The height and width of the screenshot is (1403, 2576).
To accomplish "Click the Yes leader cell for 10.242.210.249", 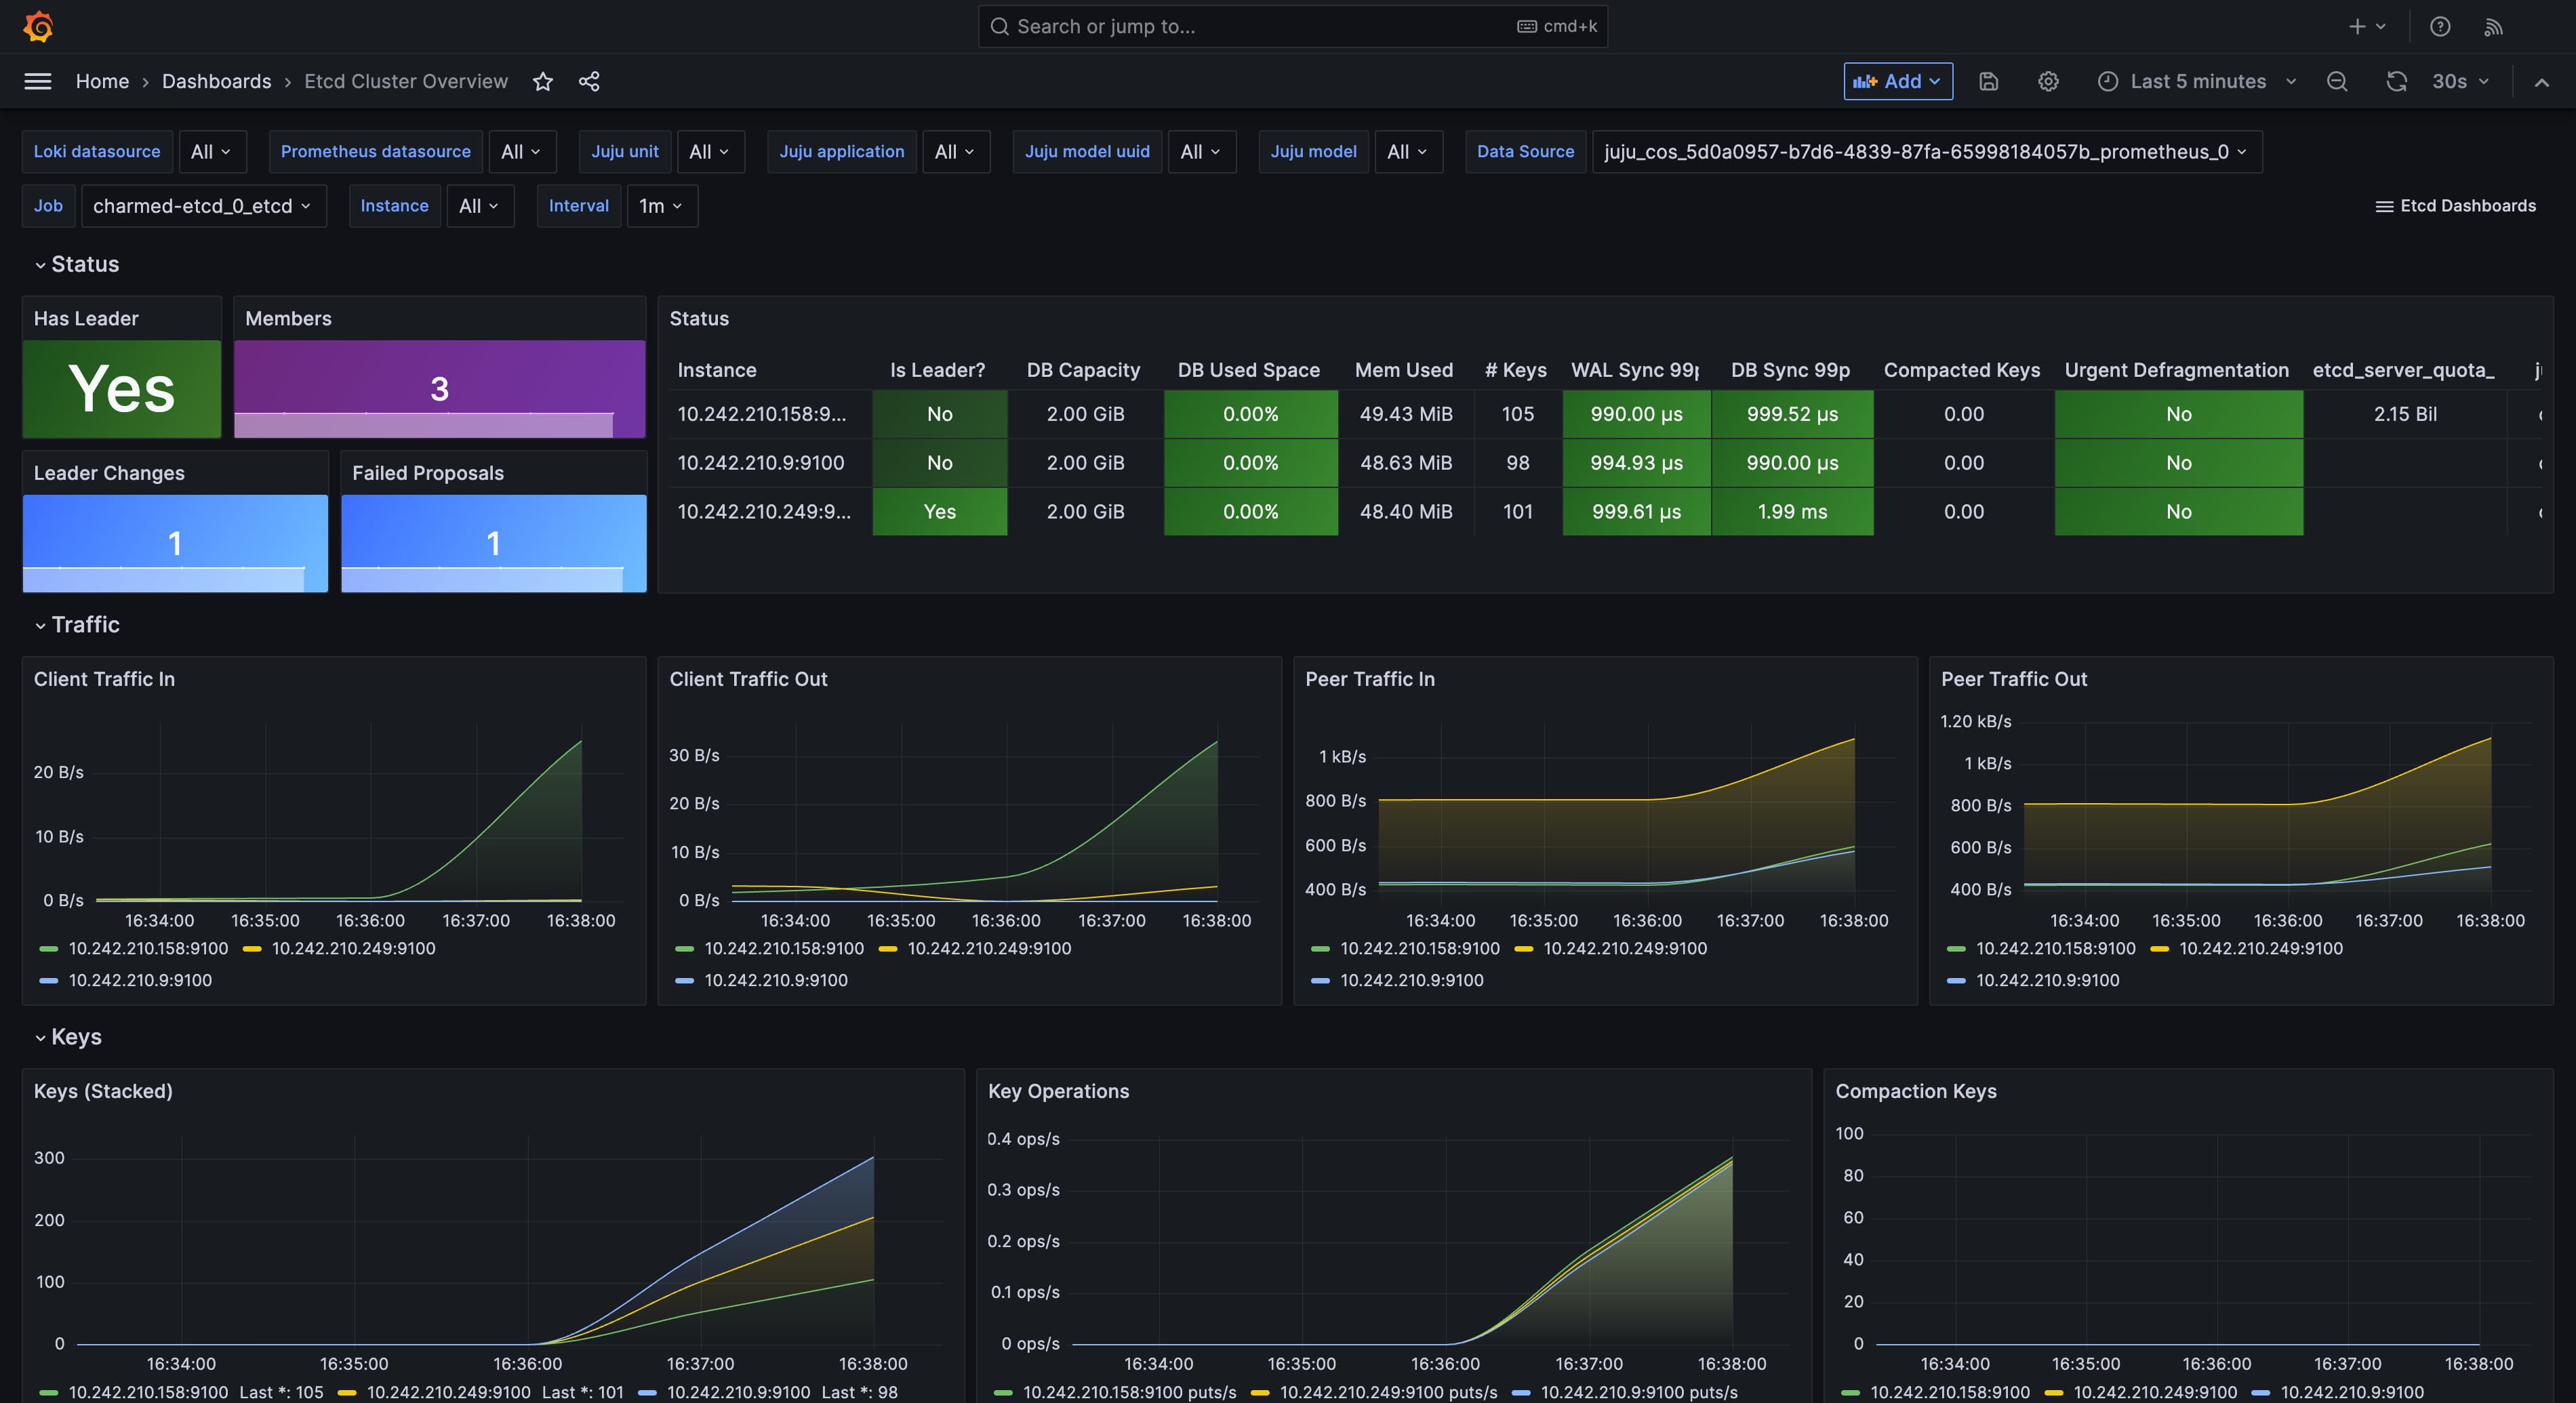I will click(x=939, y=511).
